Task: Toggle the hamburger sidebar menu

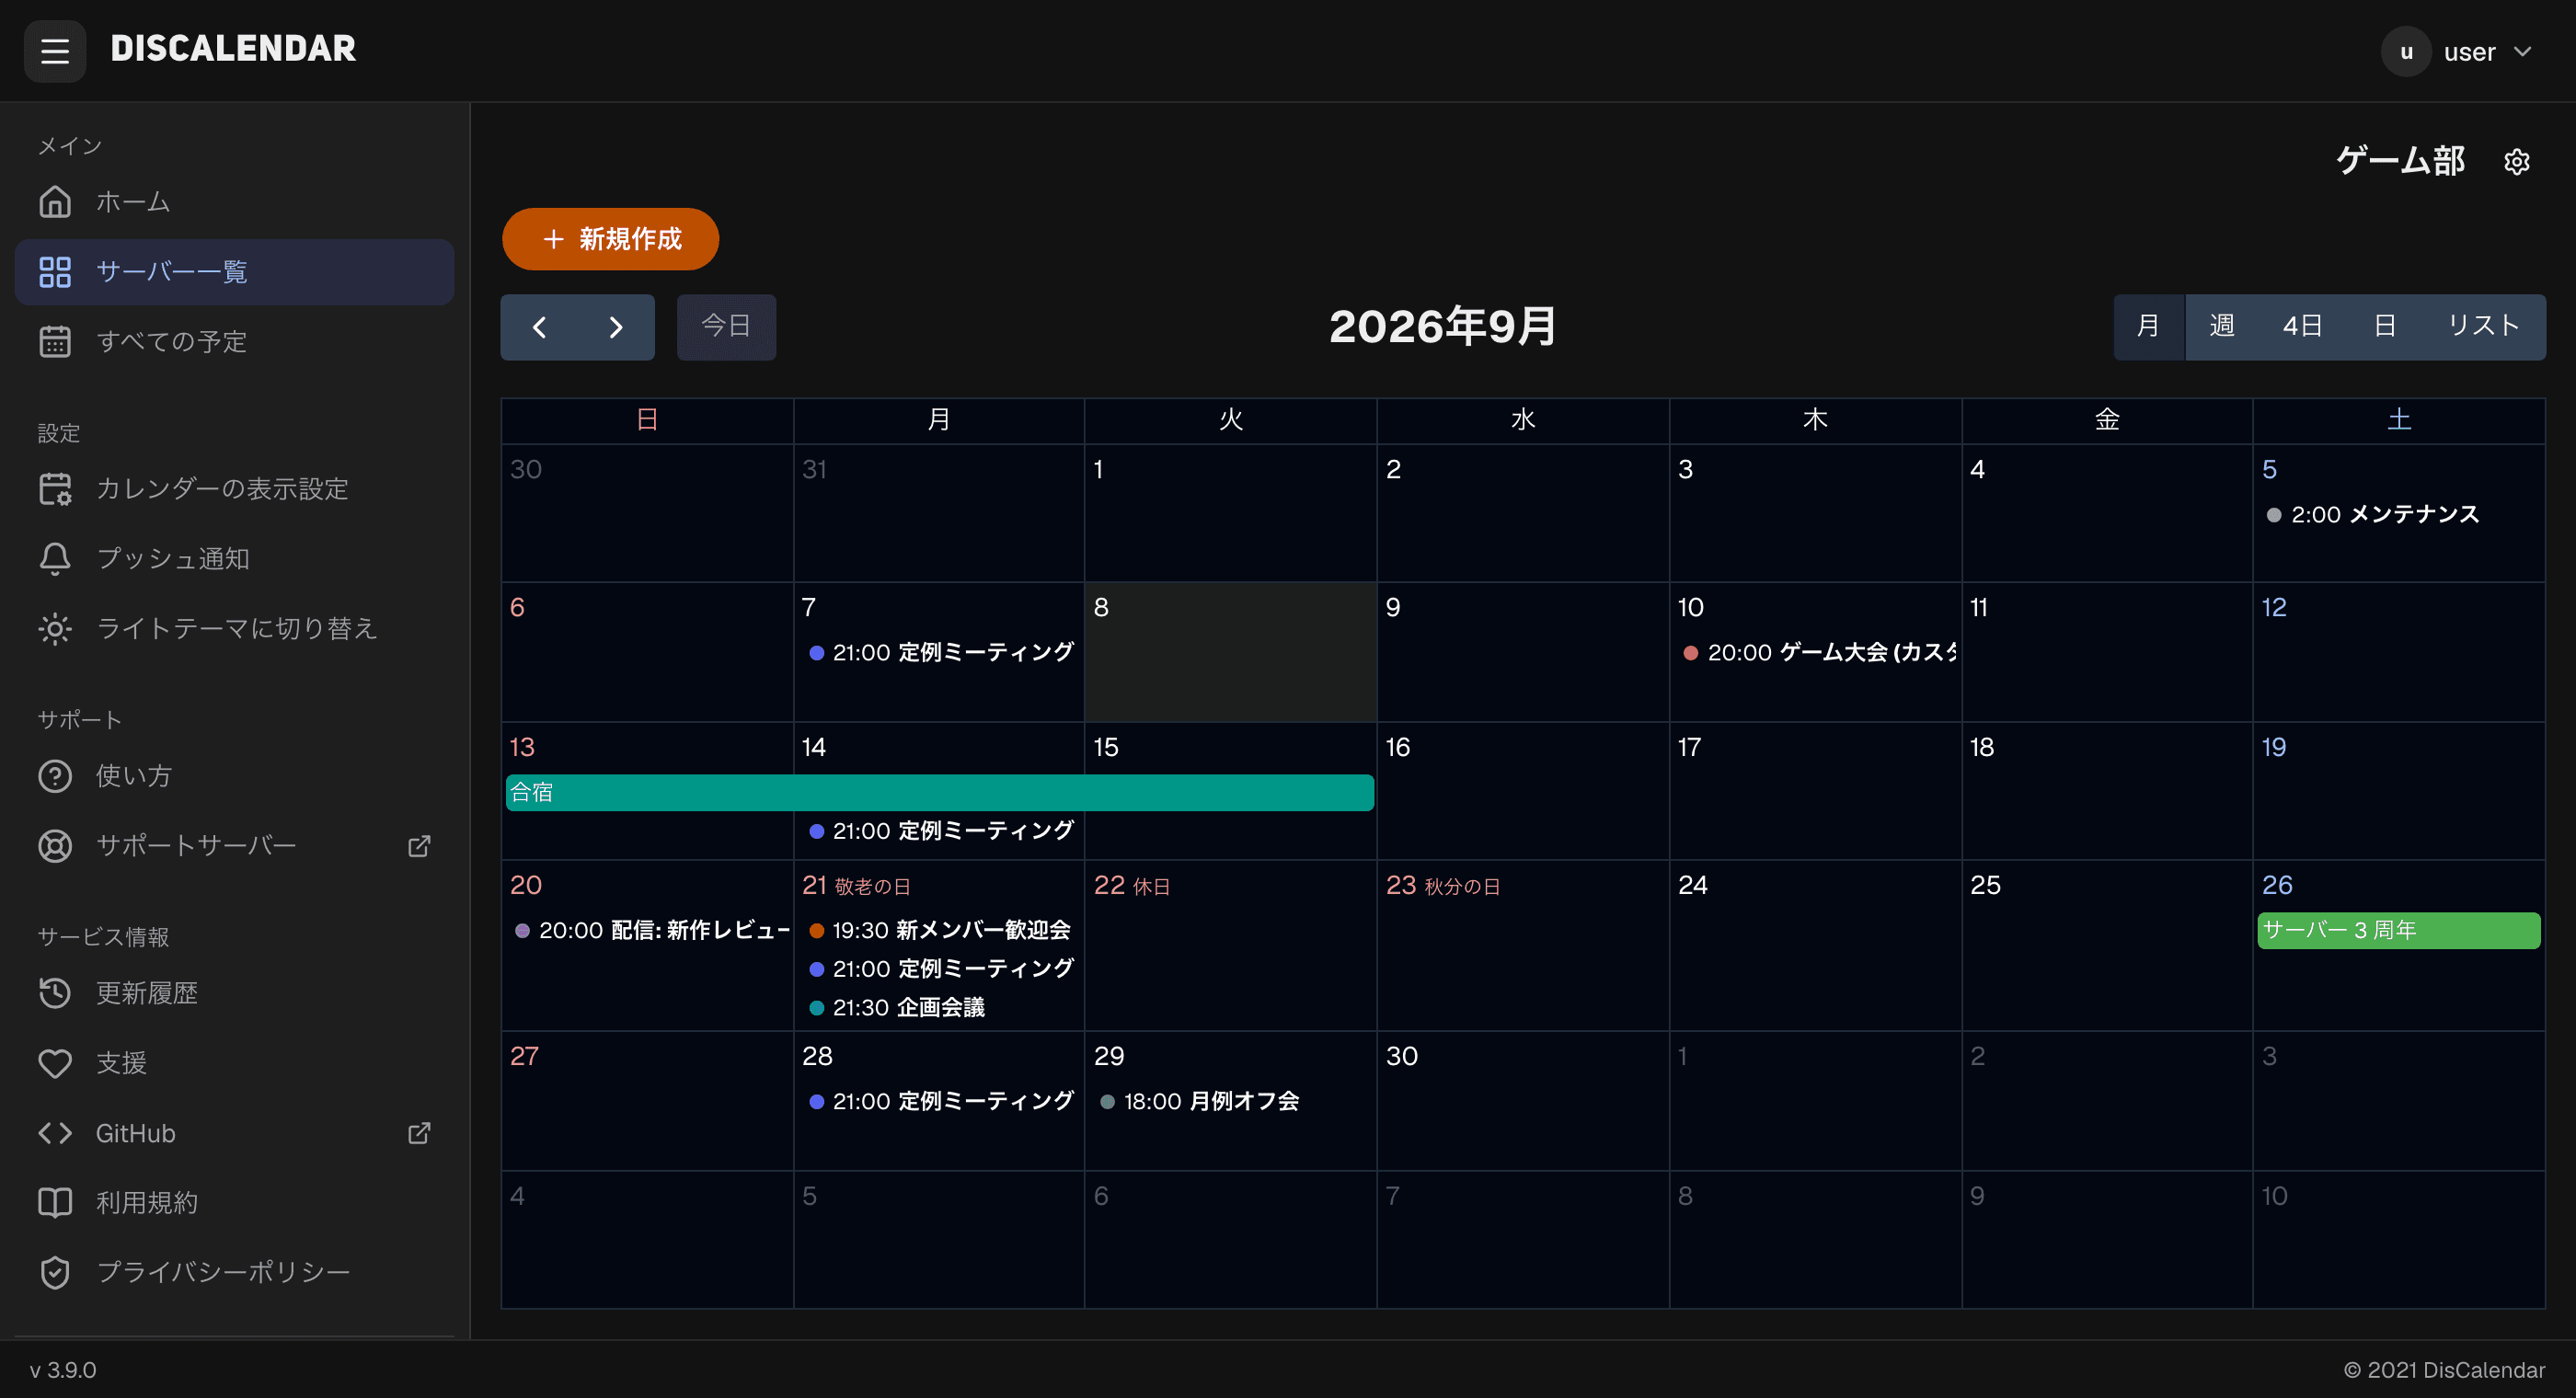Action: 55,50
